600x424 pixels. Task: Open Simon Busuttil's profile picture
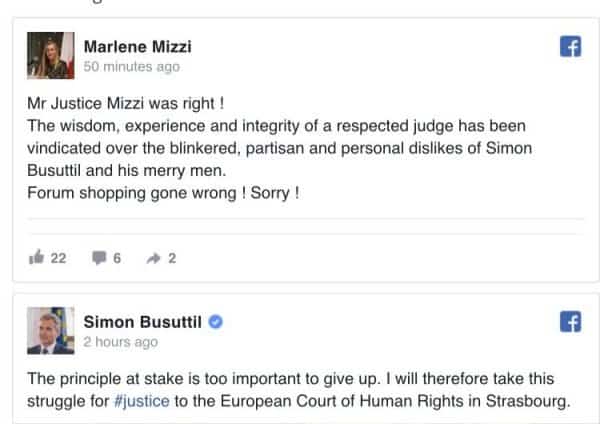[49, 330]
